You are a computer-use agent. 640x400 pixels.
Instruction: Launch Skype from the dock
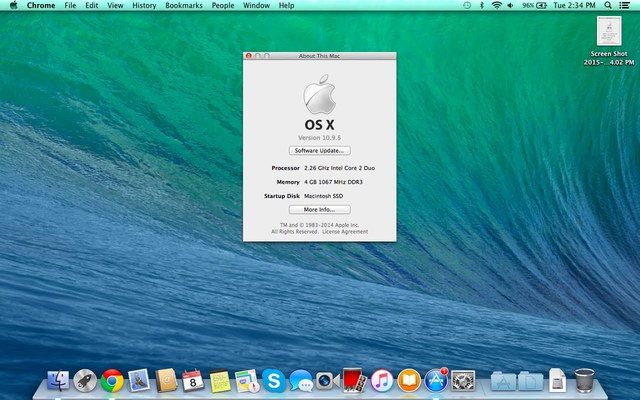tap(274, 380)
